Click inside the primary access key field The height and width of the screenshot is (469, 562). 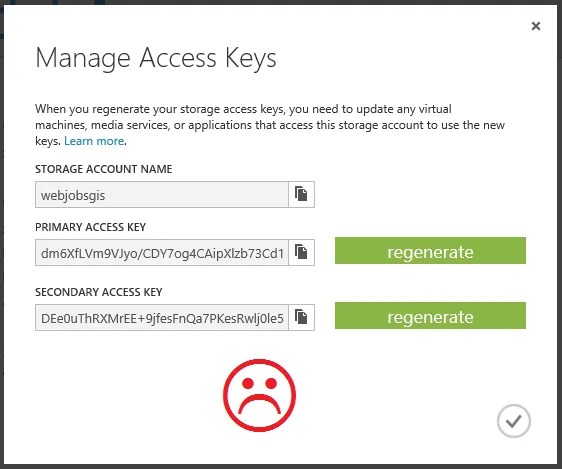point(162,252)
